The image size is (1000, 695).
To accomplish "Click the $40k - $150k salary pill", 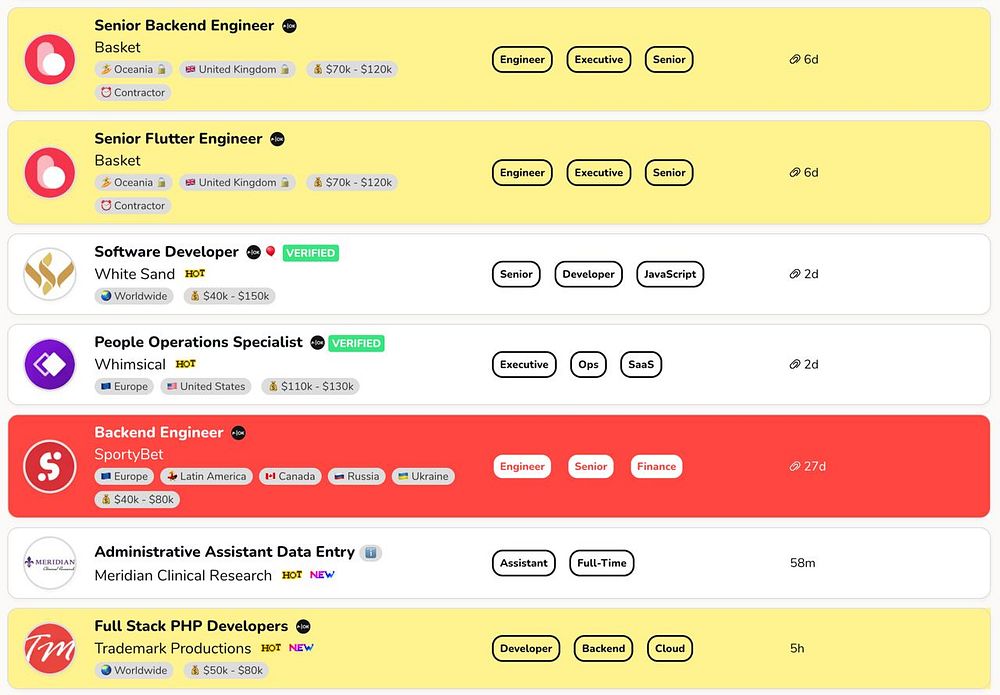I will (x=230, y=296).
